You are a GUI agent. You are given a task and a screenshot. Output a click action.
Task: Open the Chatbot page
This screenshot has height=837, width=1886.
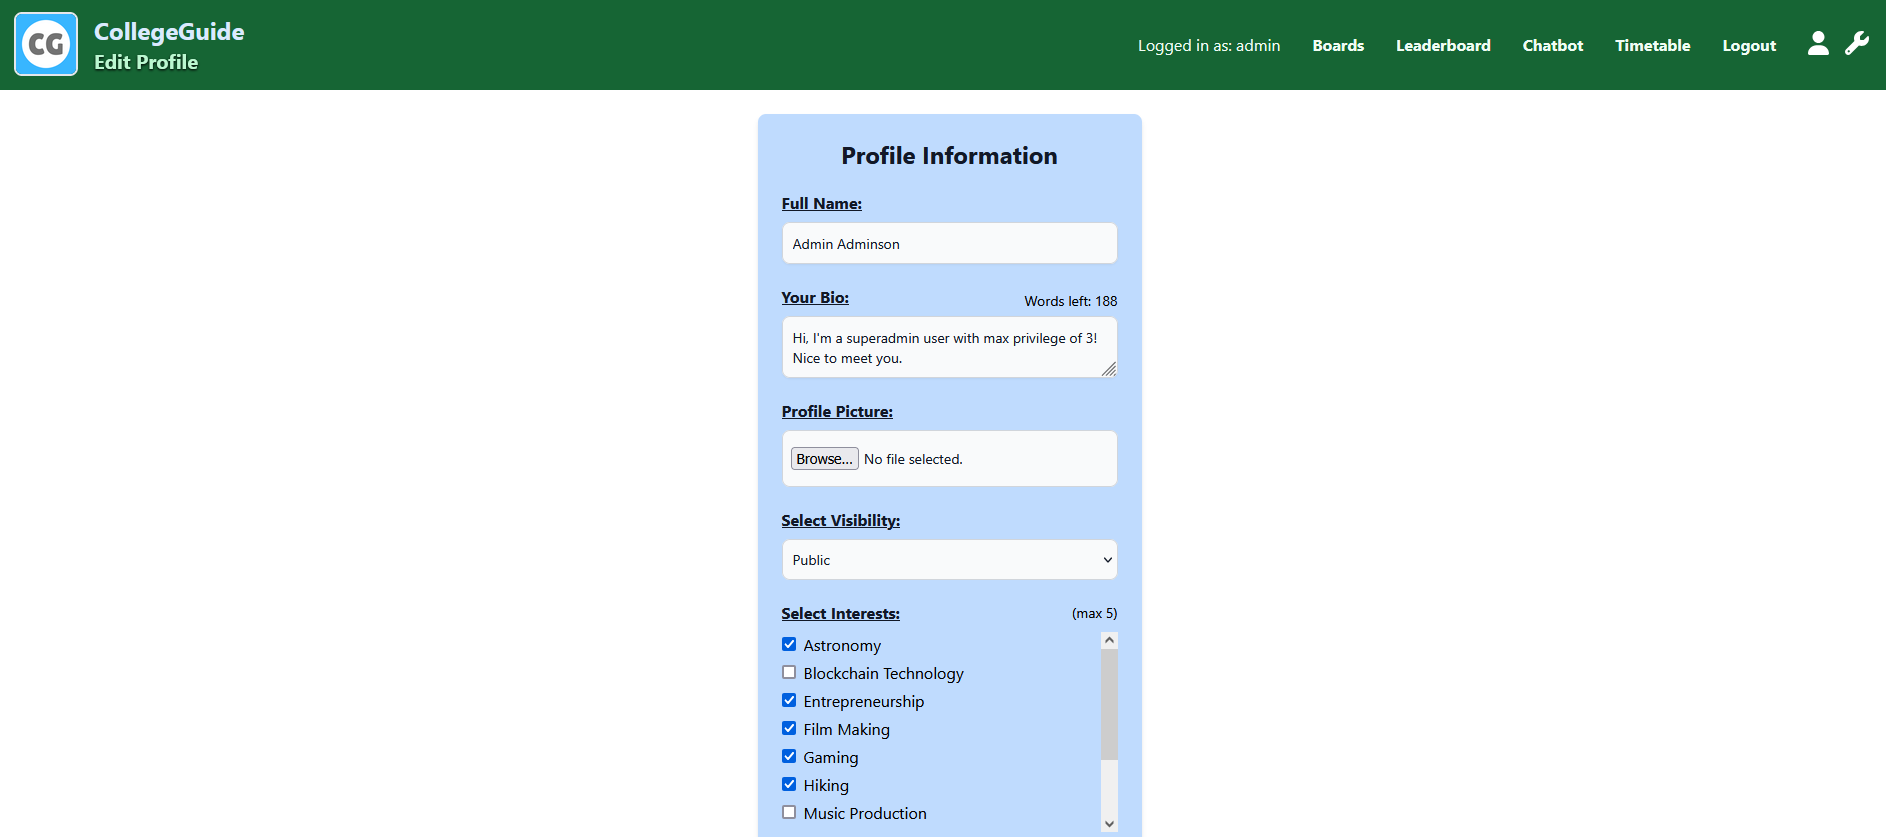pyautogui.click(x=1552, y=45)
